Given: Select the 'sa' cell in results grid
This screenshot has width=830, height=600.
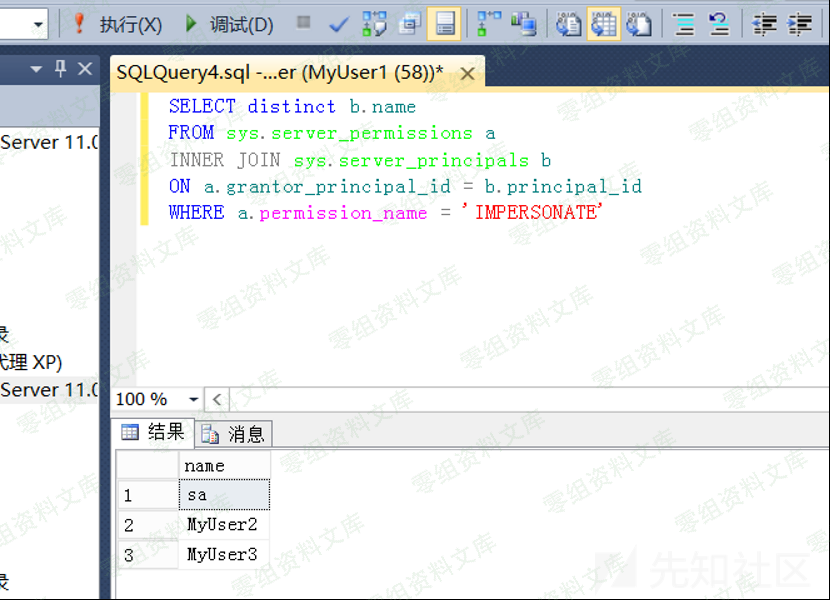Looking at the screenshot, I should (x=225, y=495).
